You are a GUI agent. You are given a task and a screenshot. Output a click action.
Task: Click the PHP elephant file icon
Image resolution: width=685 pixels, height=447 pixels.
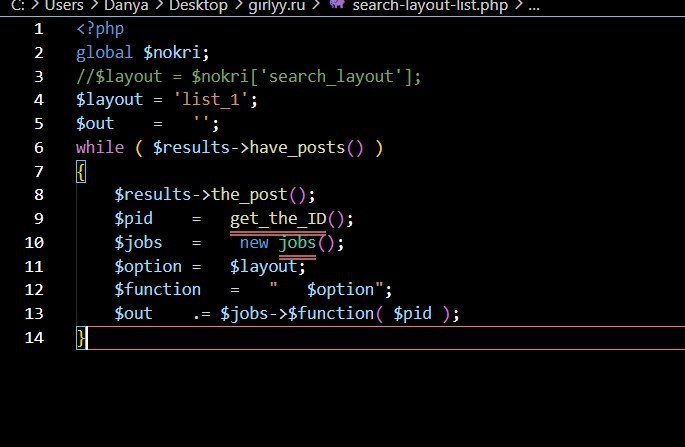pyautogui.click(x=336, y=4)
